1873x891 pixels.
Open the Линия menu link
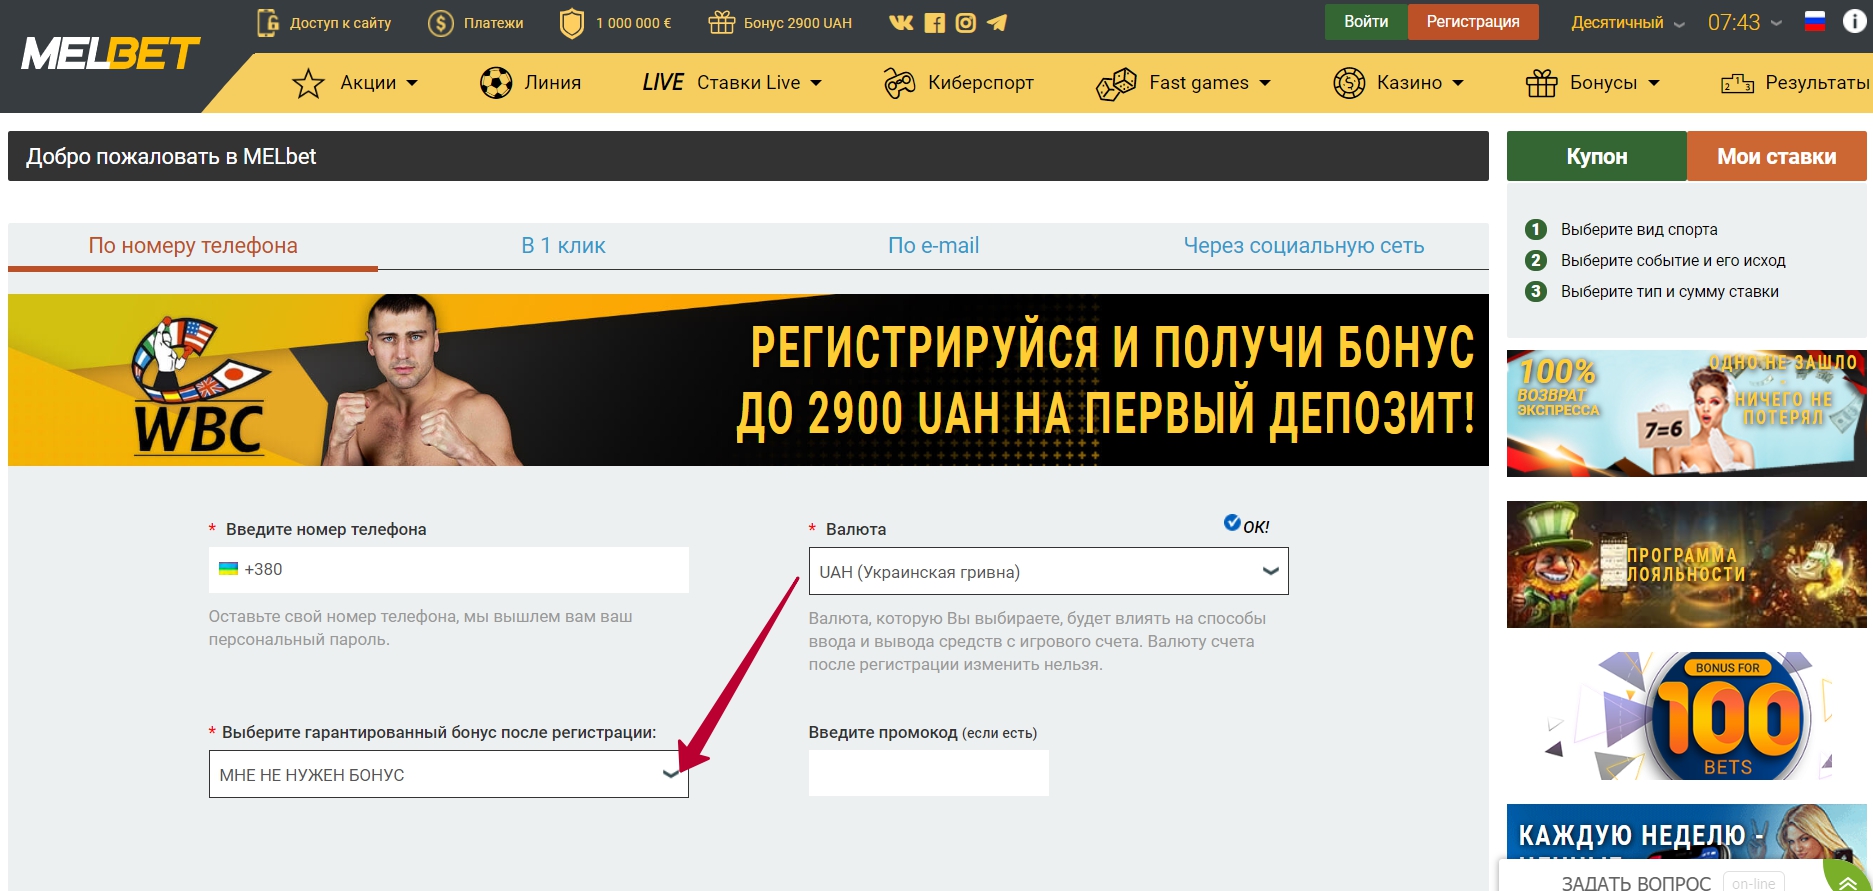coord(553,83)
